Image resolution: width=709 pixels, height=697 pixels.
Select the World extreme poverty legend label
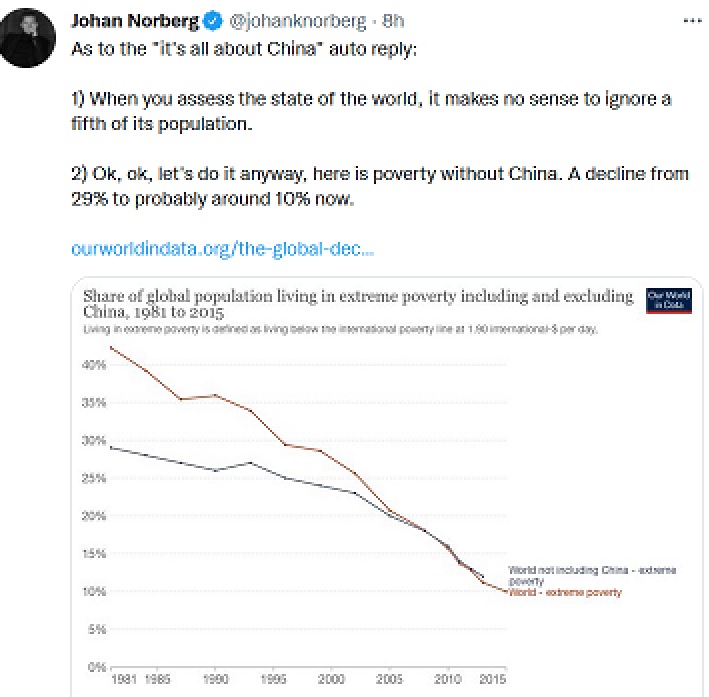point(565,593)
